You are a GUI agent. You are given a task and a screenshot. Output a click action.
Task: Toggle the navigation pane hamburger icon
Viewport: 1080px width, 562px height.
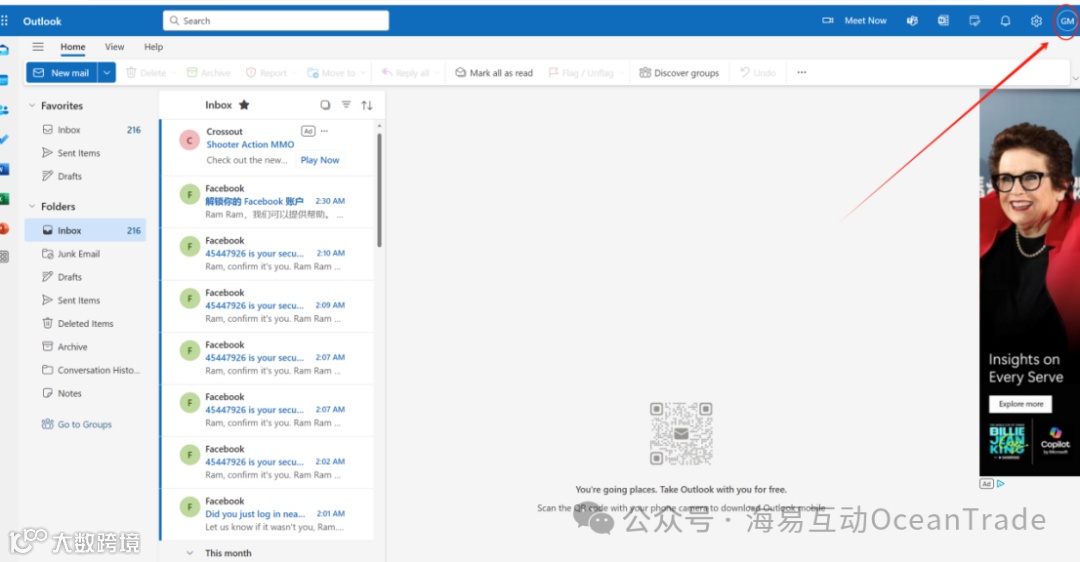tap(38, 47)
